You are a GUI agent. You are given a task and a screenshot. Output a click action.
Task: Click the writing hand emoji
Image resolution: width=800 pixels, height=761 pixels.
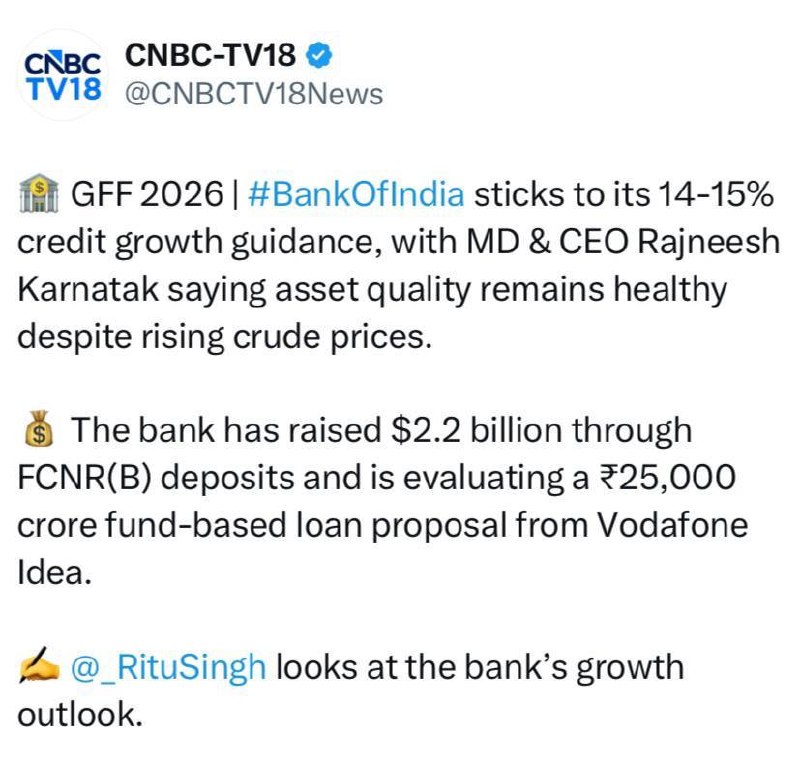click(x=39, y=666)
